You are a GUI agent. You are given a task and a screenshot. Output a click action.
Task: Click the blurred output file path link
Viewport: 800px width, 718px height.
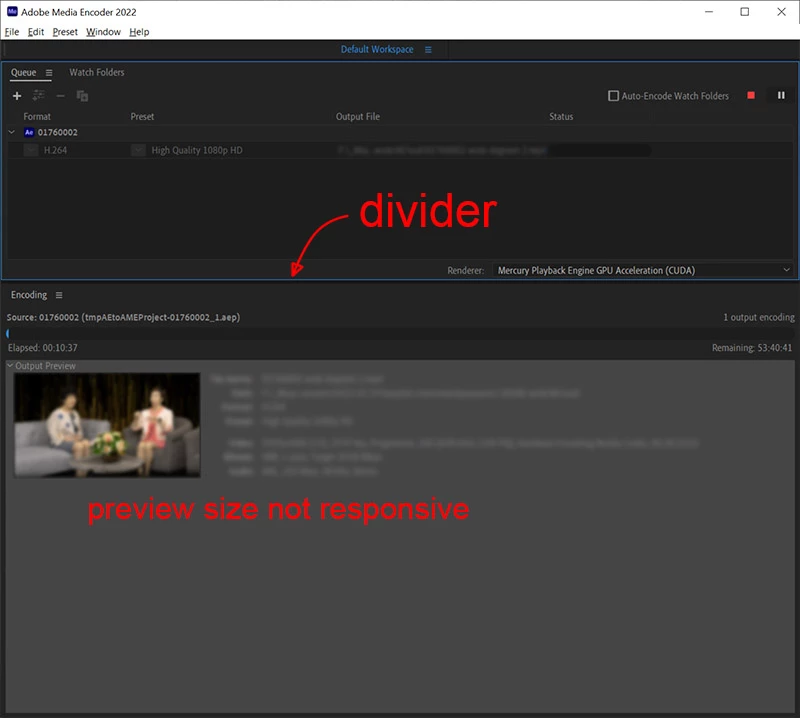[x=441, y=150]
